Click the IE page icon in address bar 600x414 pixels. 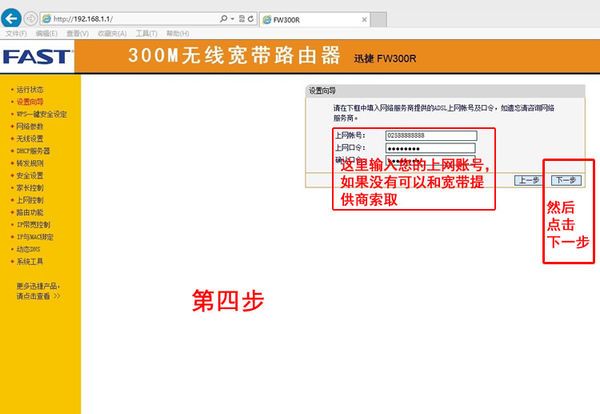[x=47, y=19]
